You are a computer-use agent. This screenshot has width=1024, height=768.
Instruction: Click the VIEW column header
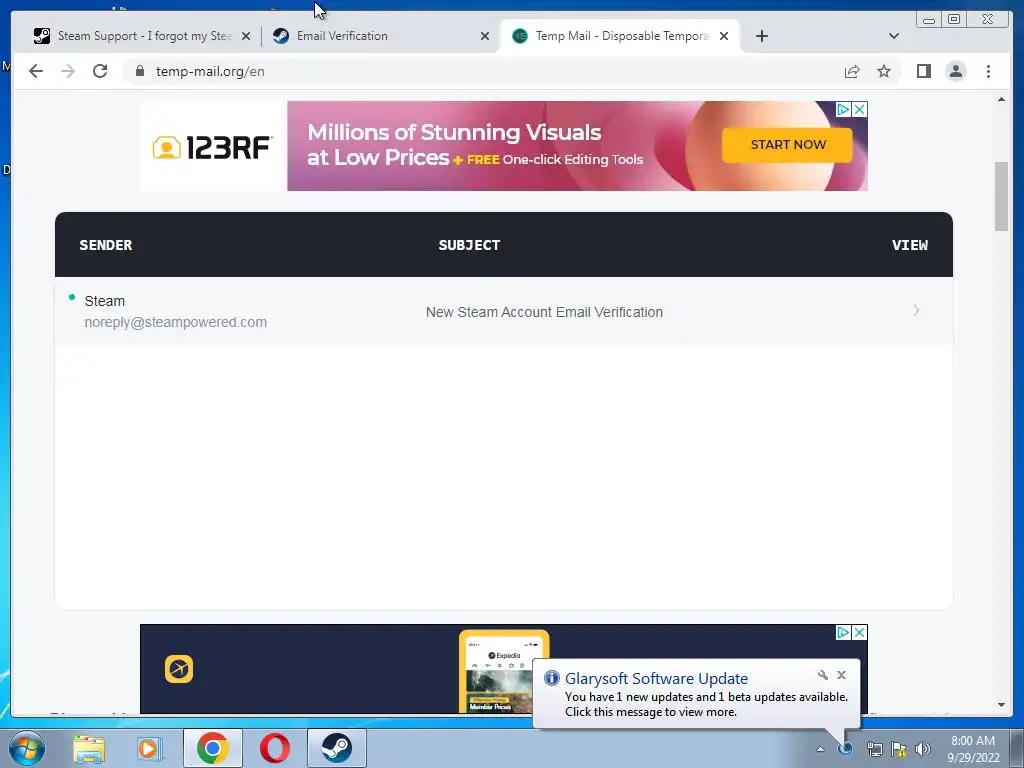pos(910,246)
